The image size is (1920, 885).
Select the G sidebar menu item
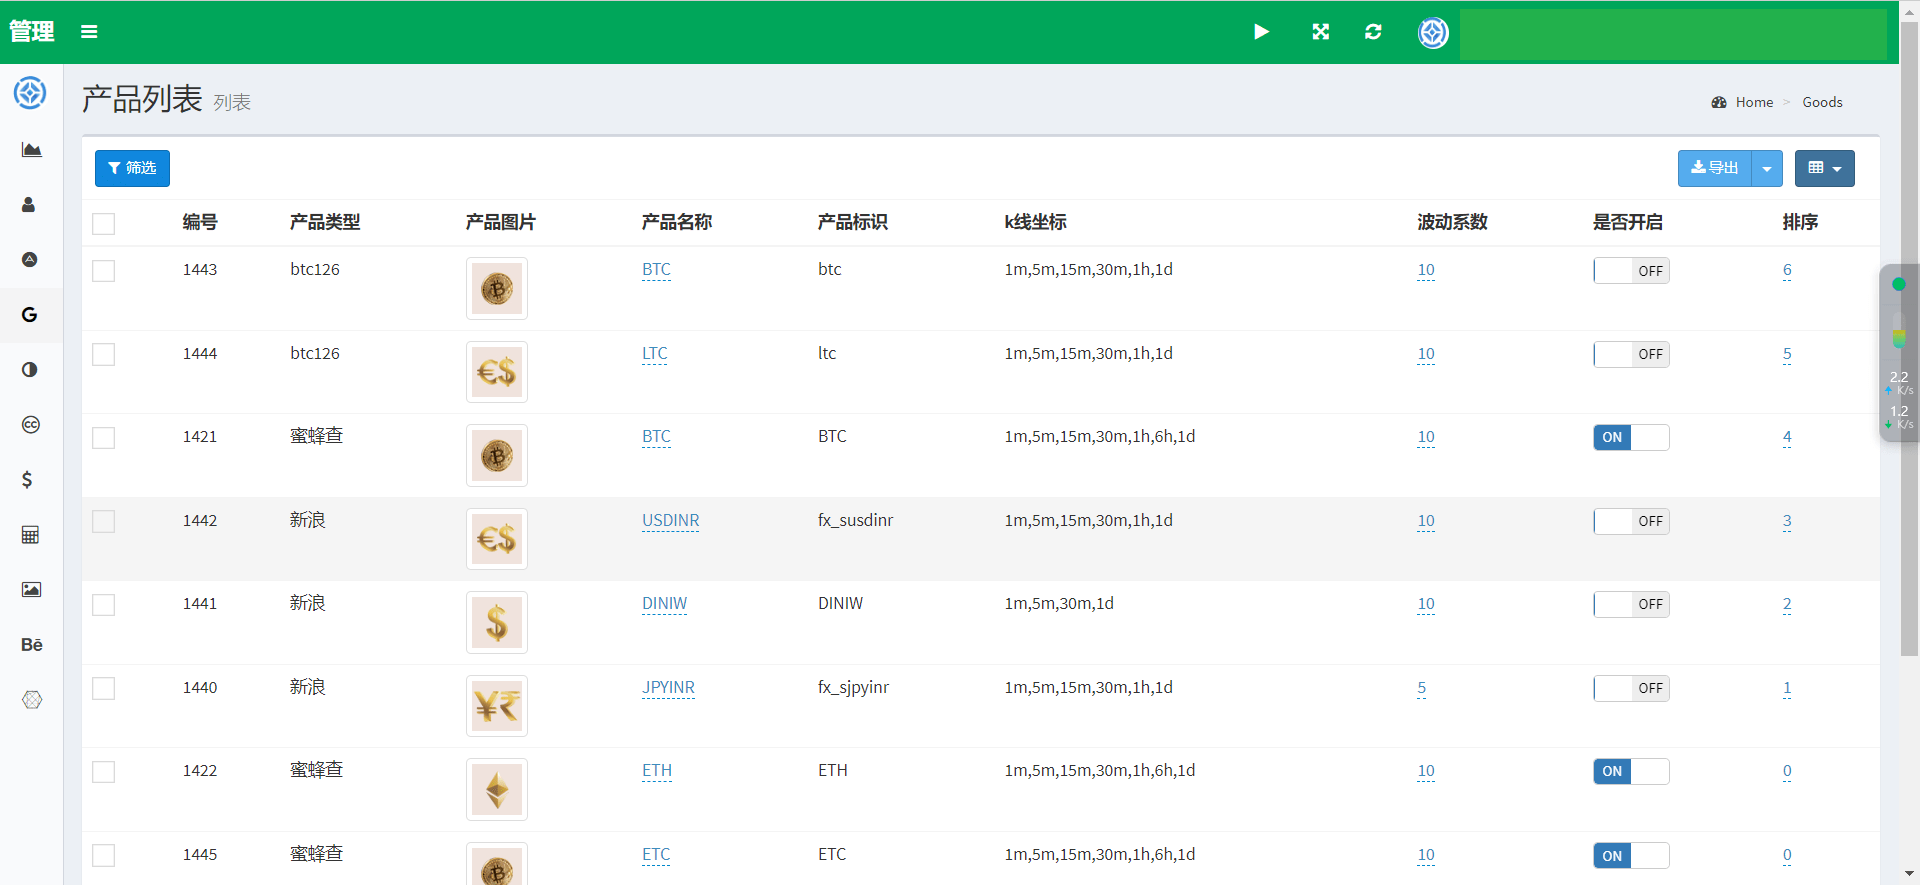[30, 315]
